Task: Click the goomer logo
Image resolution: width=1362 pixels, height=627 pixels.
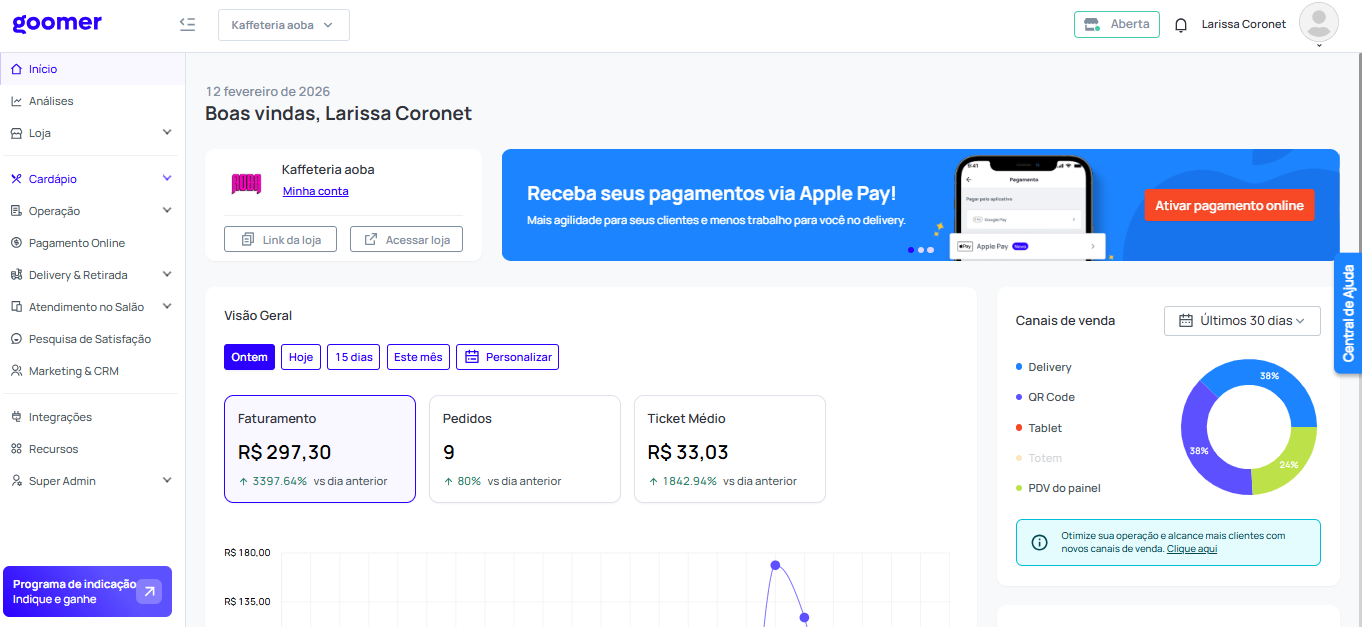Action: (x=57, y=23)
